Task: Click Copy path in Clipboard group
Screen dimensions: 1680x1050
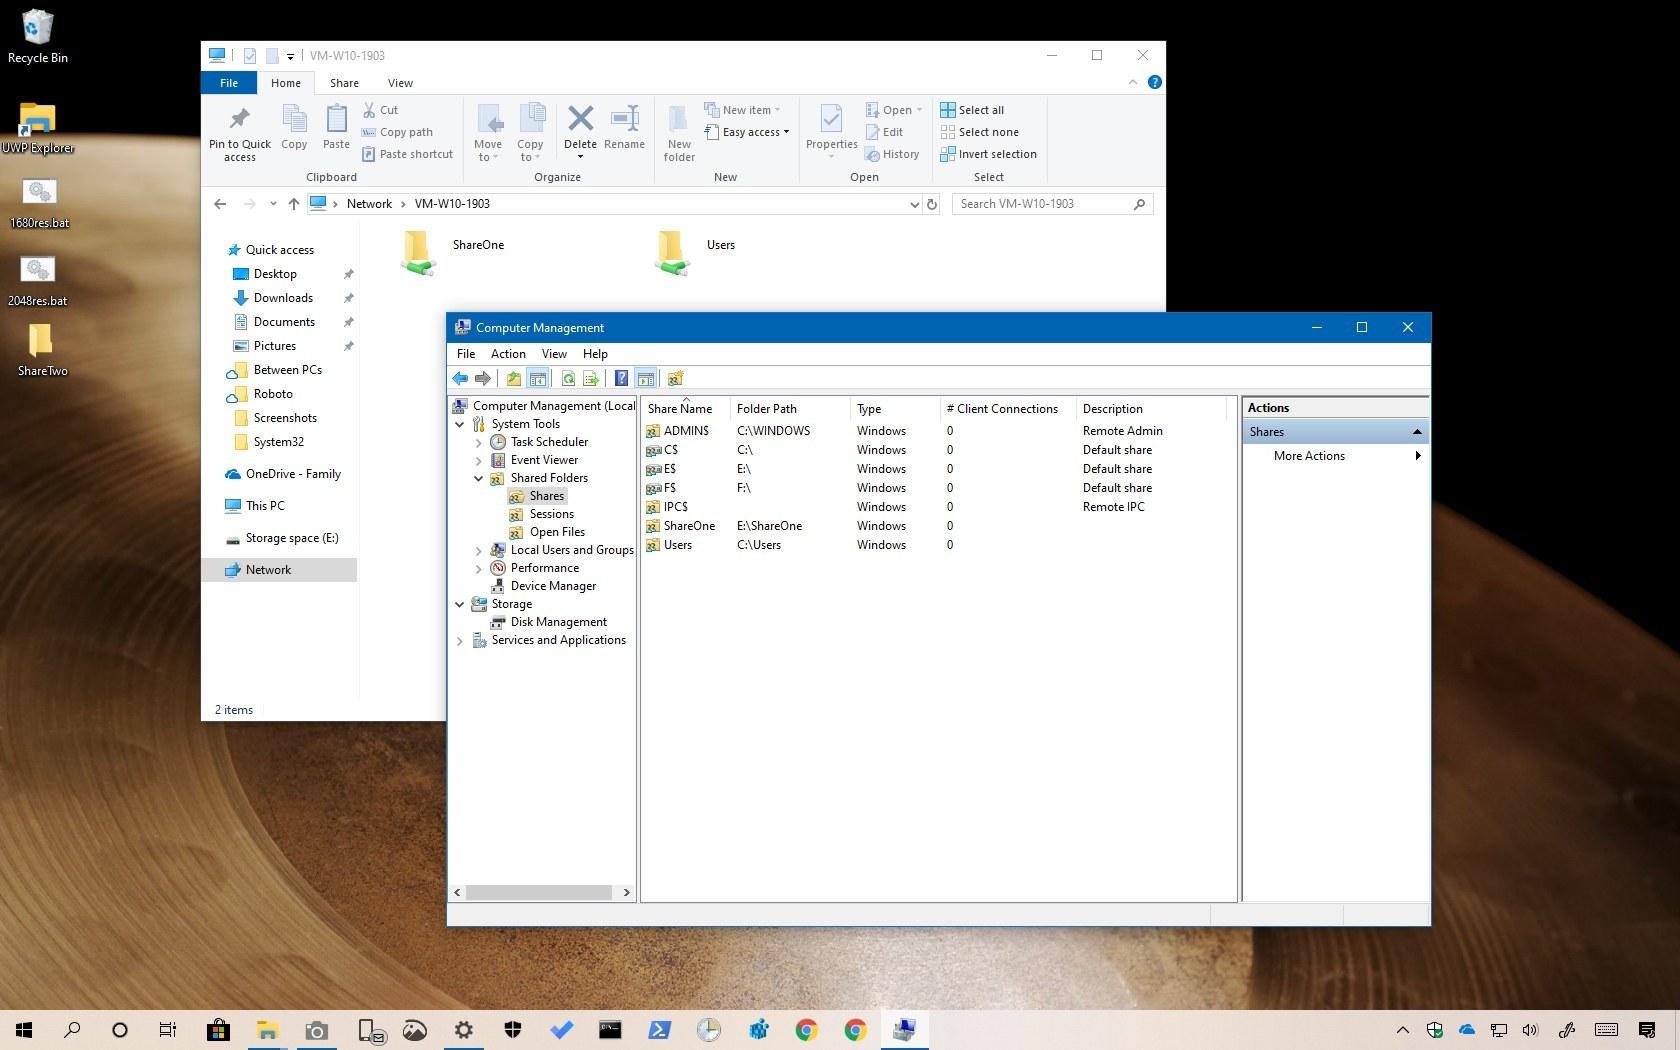Action: (397, 132)
